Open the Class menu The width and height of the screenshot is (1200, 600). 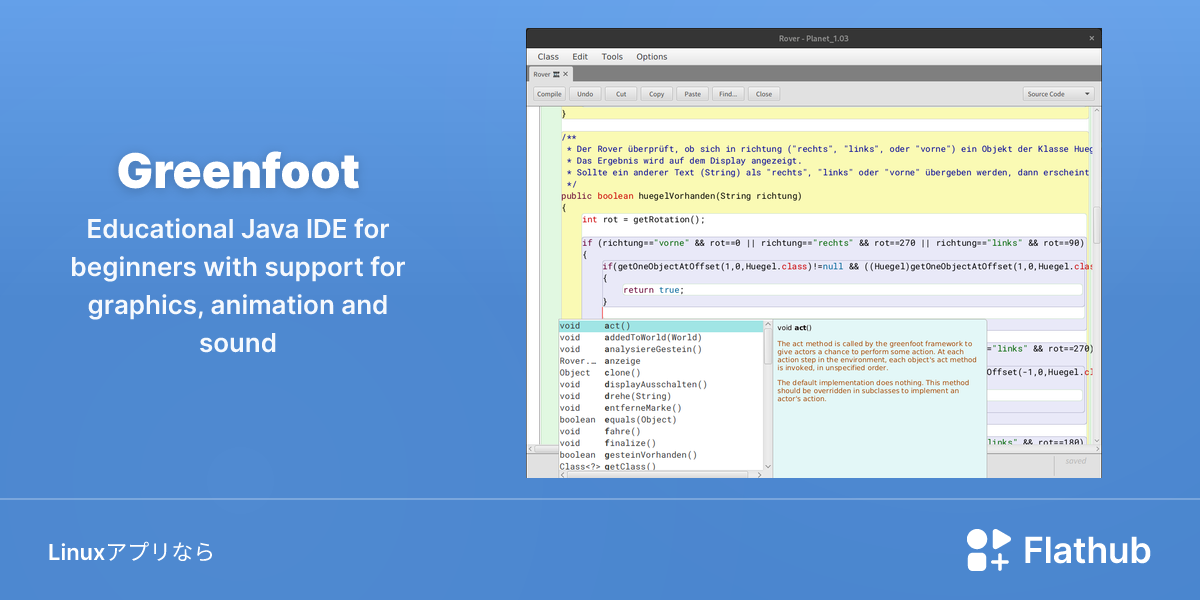[x=548, y=57]
